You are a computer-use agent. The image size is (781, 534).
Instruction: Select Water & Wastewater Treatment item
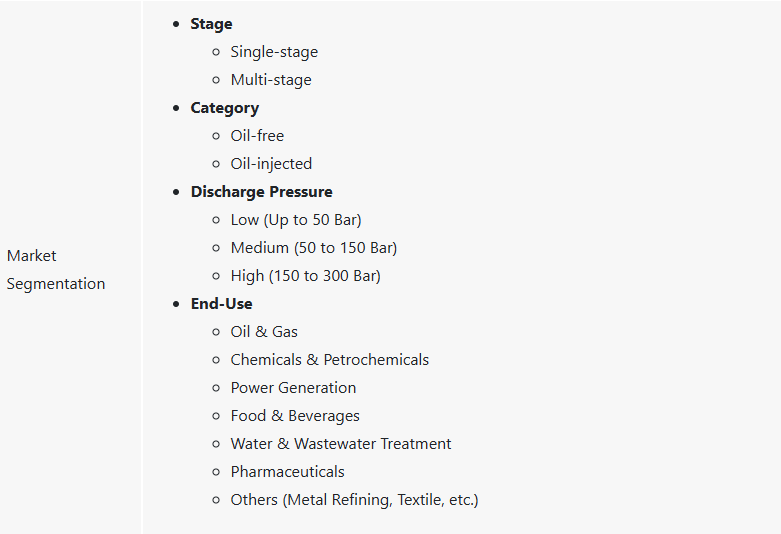pos(341,444)
